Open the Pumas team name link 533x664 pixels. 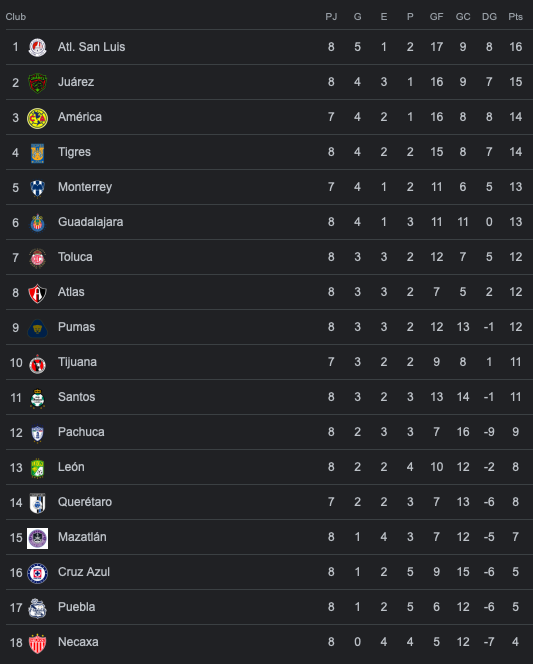pyautogui.click(x=76, y=327)
